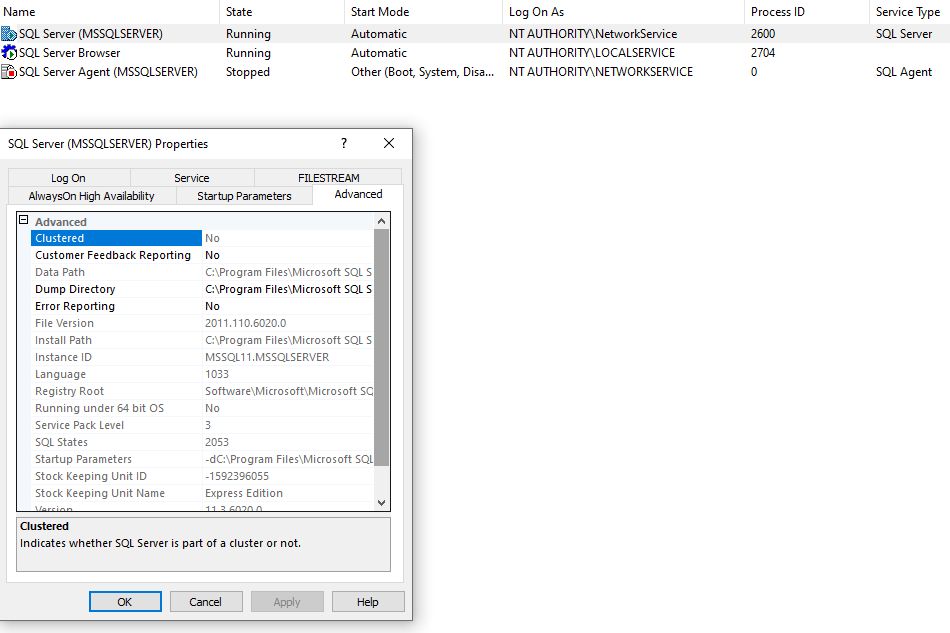Image resolution: width=950 pixels, height=633 pixels.
Task: Close the SQL Server Properties dialog
Action: (389, 143)
